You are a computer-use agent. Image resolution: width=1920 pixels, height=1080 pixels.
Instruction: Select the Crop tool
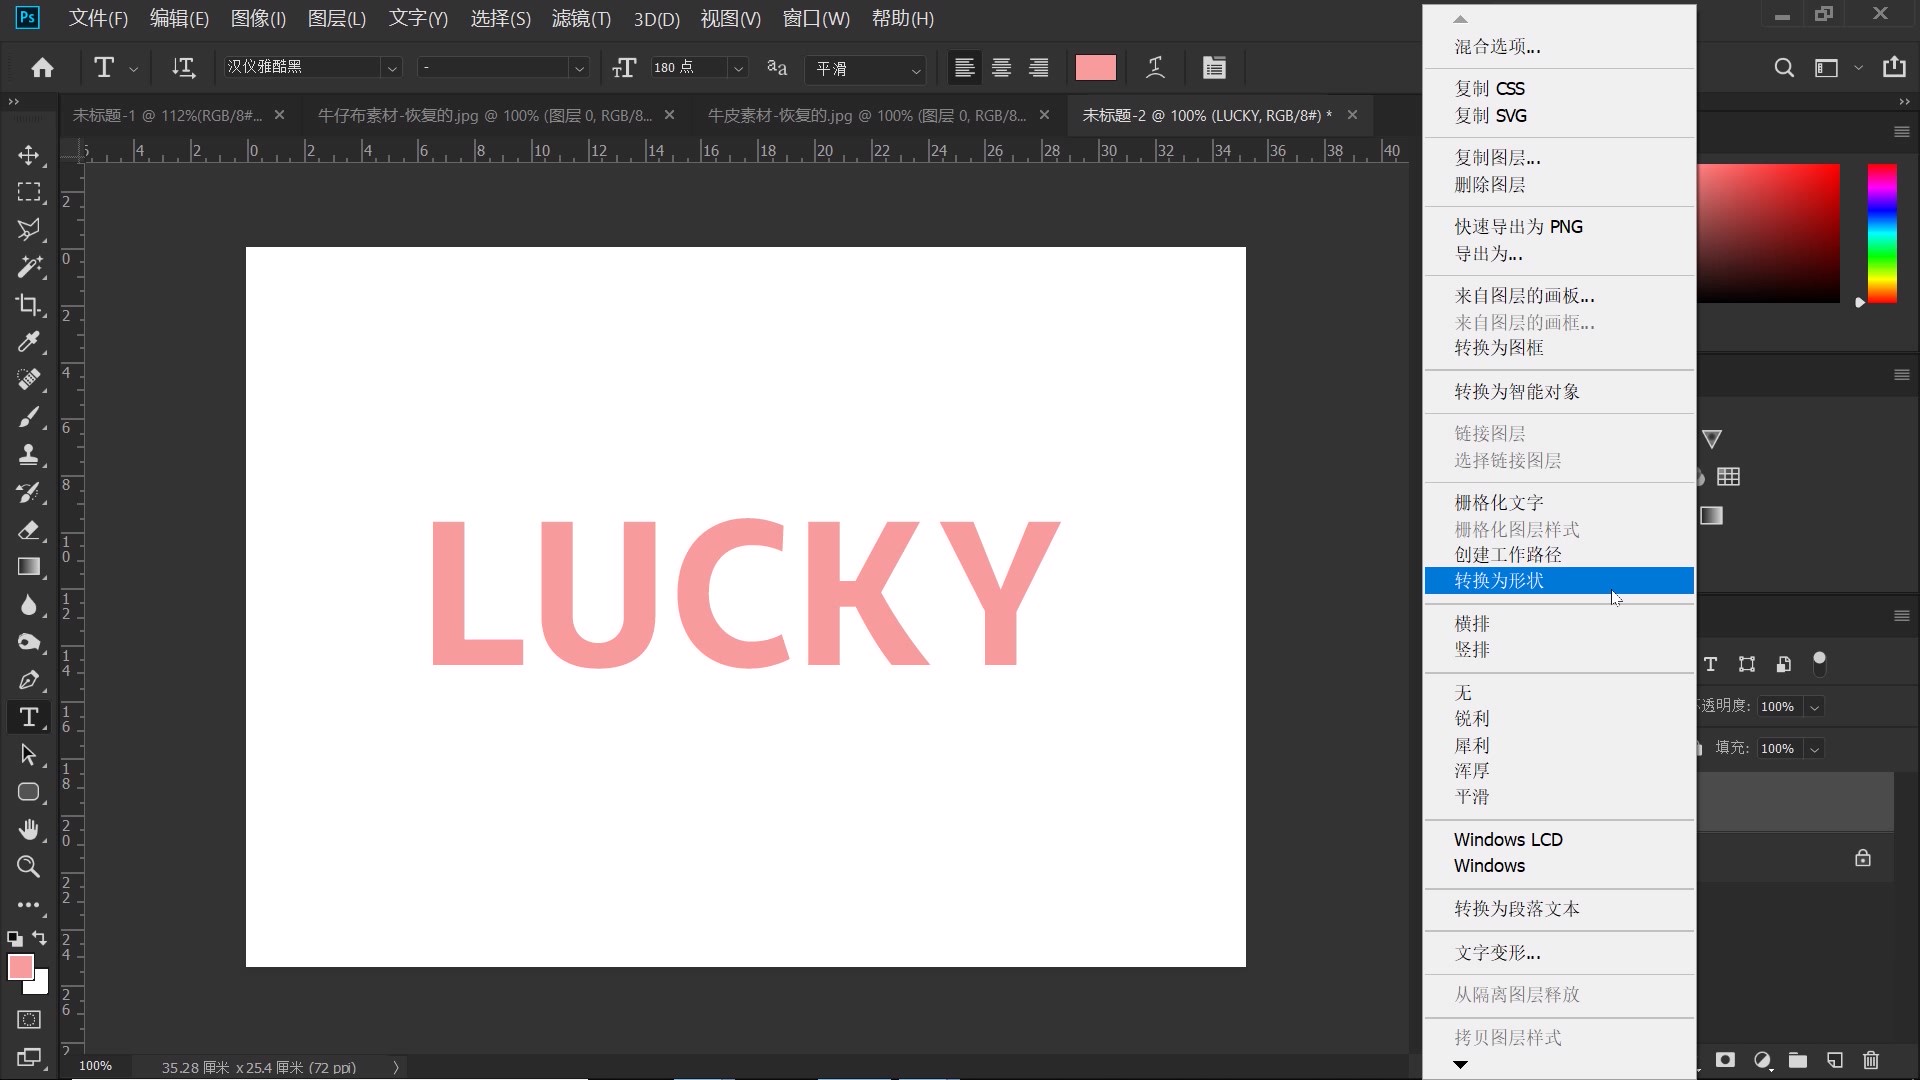point(28,305)
